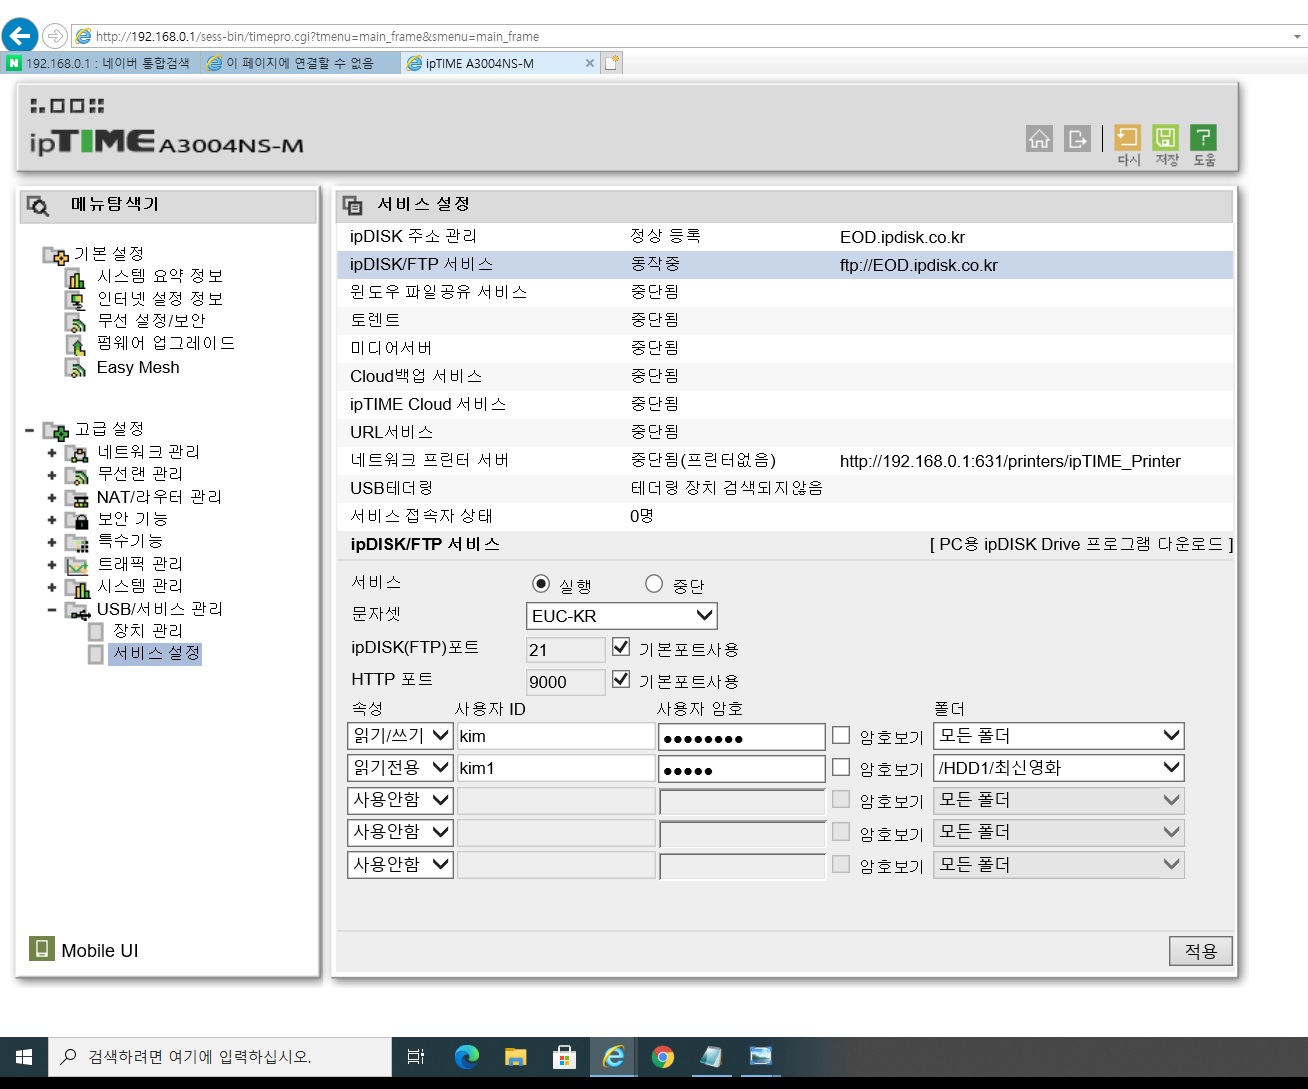The height and width of the screenshot is (1089, 1308).
Task: Click the 펌웨어 업그레이드 icon
Action: pyautogui.click(x=76, y=345)
